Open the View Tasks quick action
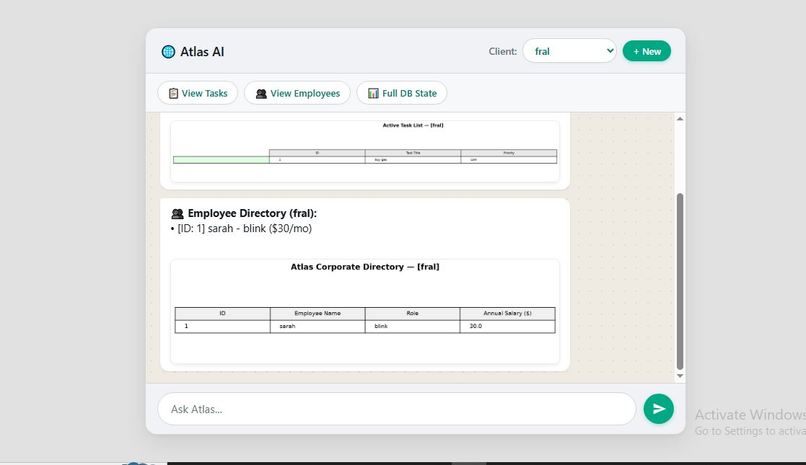Screen dimensions: 806x465 (x=198, y=93)
